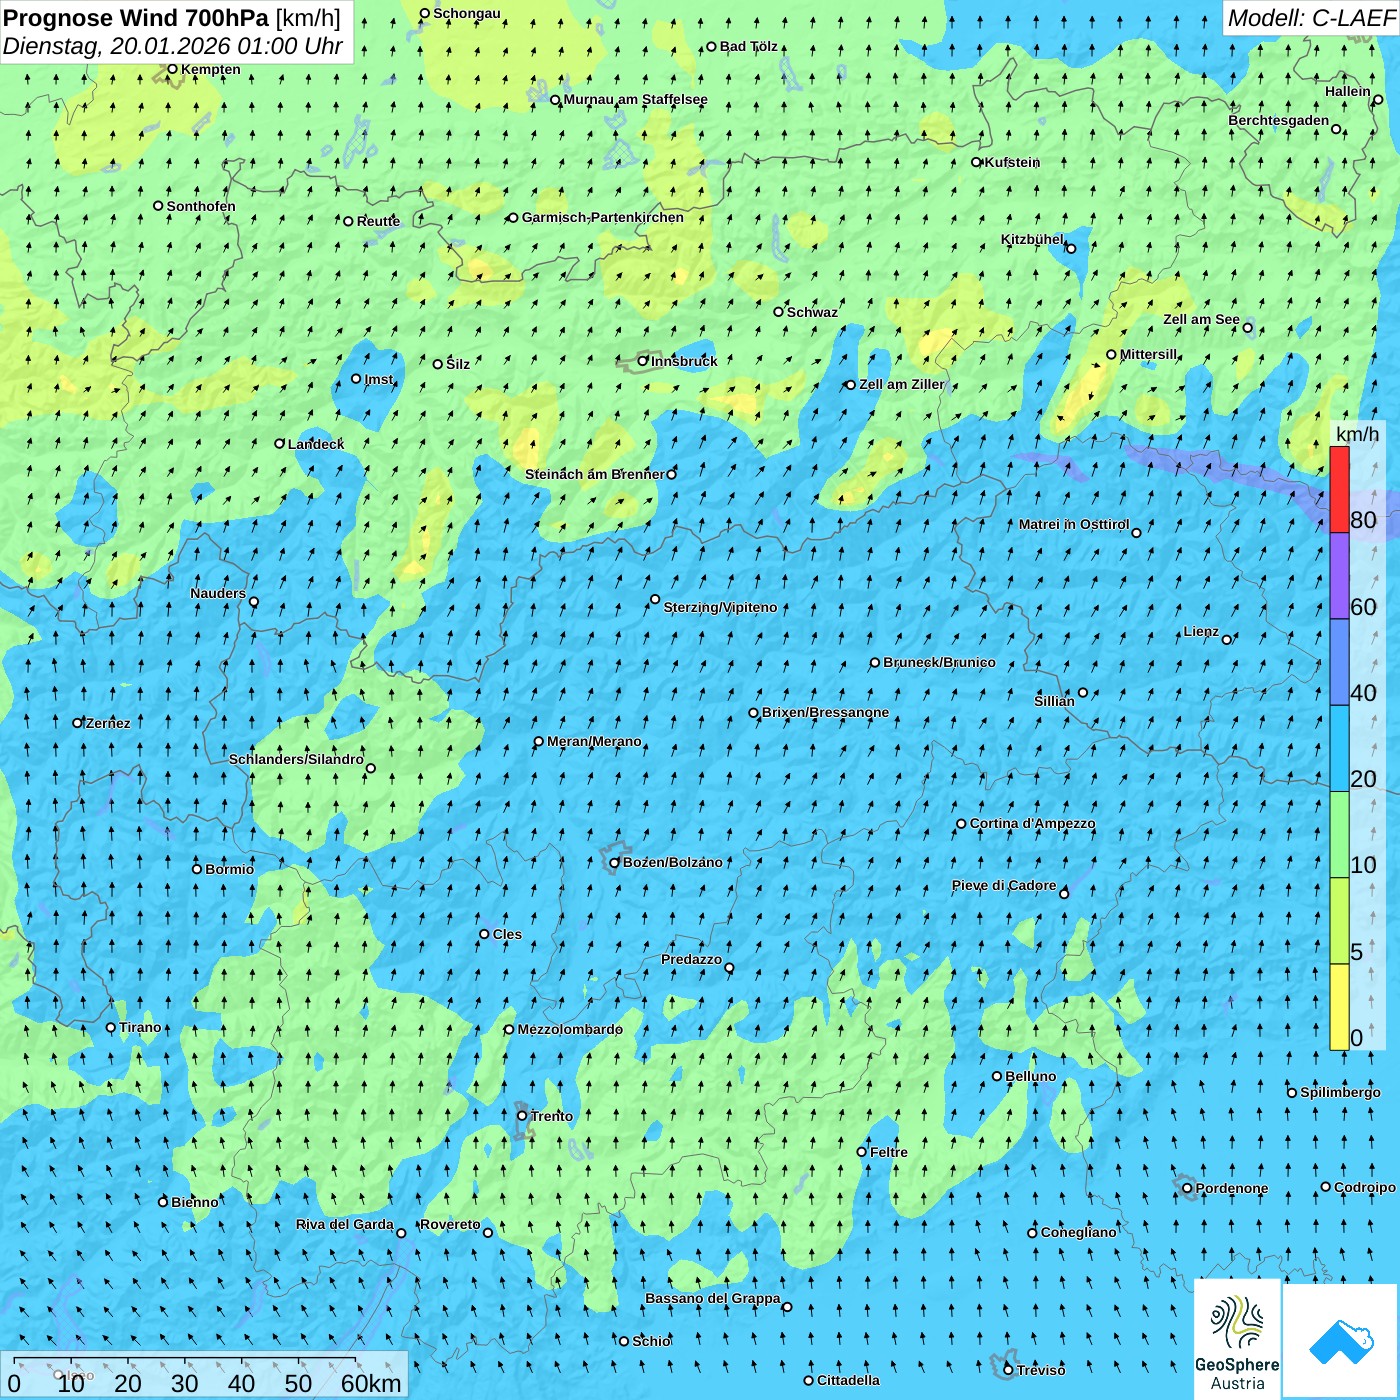
Task: Click the Schlanders/Silandro label
Action: pos(296,759)
